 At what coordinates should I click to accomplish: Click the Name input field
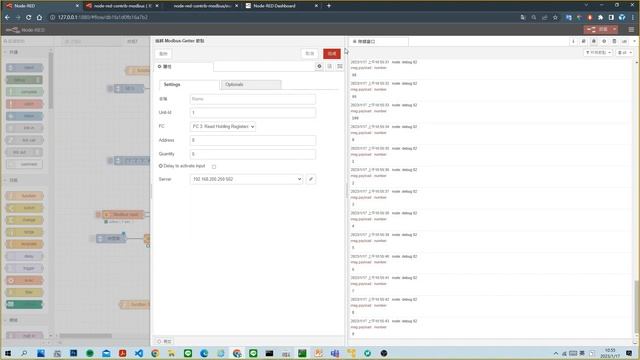point(253,99)
